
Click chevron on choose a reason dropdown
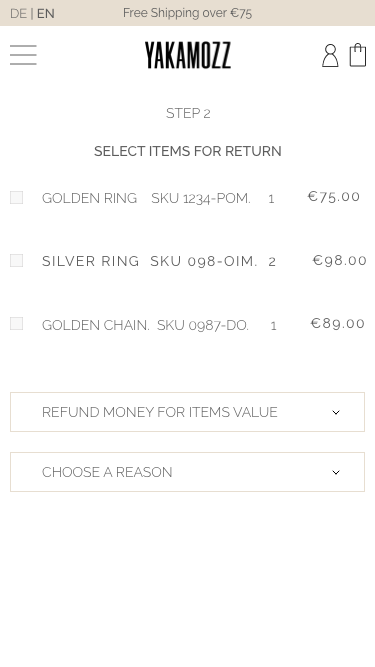pos(336,472)
